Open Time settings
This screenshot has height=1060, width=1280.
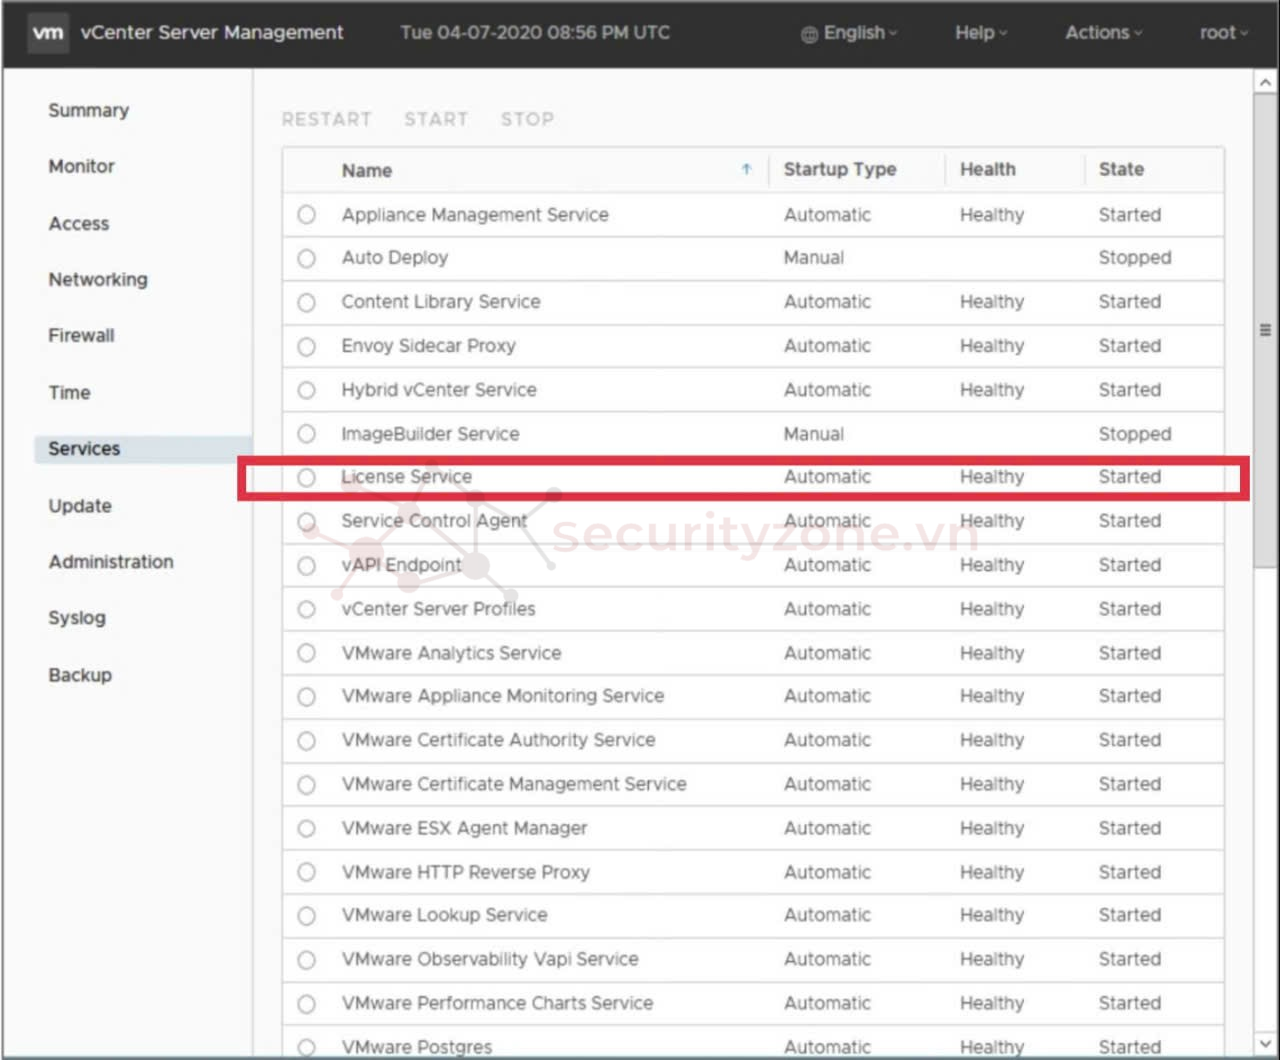tap(69, 392)
